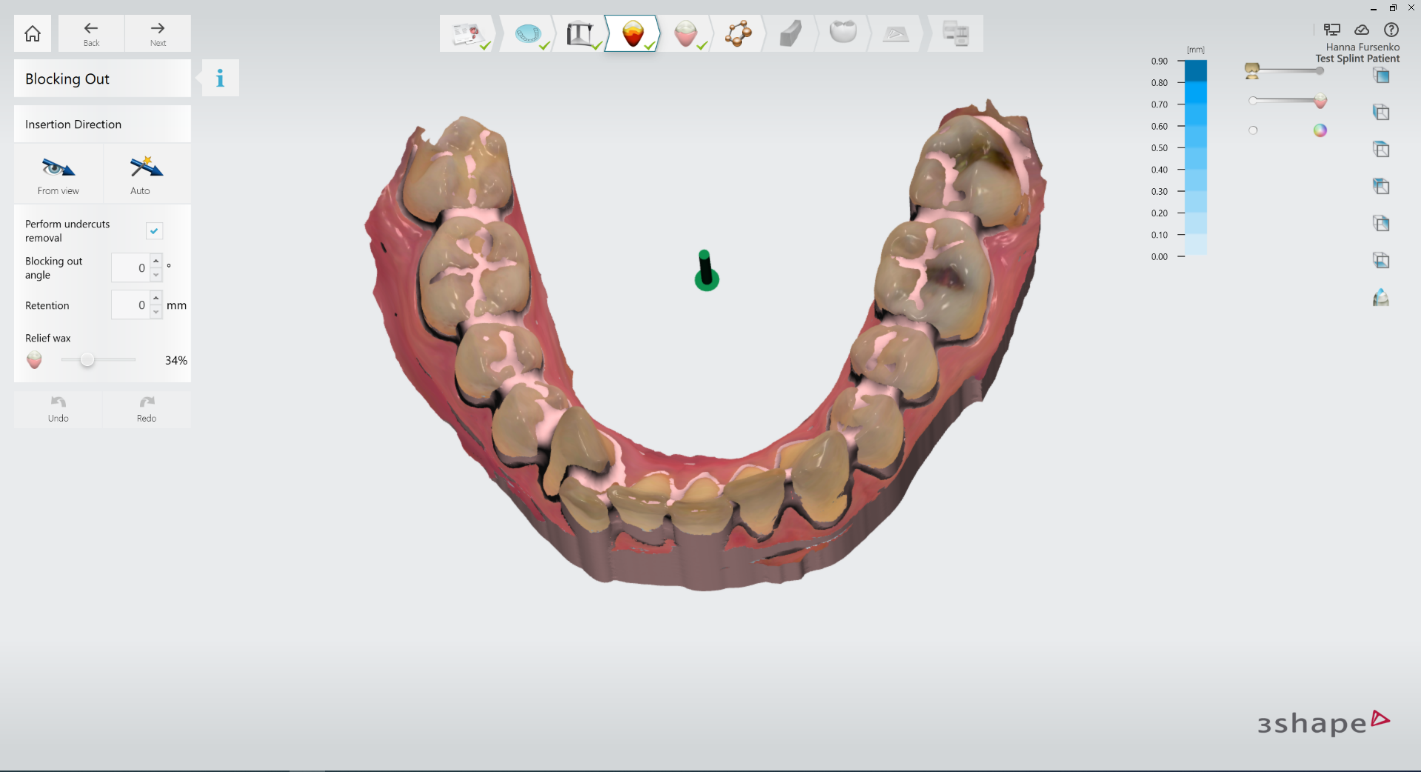
Task: Adjust the Relief wax slider
Action: point(87,360)
